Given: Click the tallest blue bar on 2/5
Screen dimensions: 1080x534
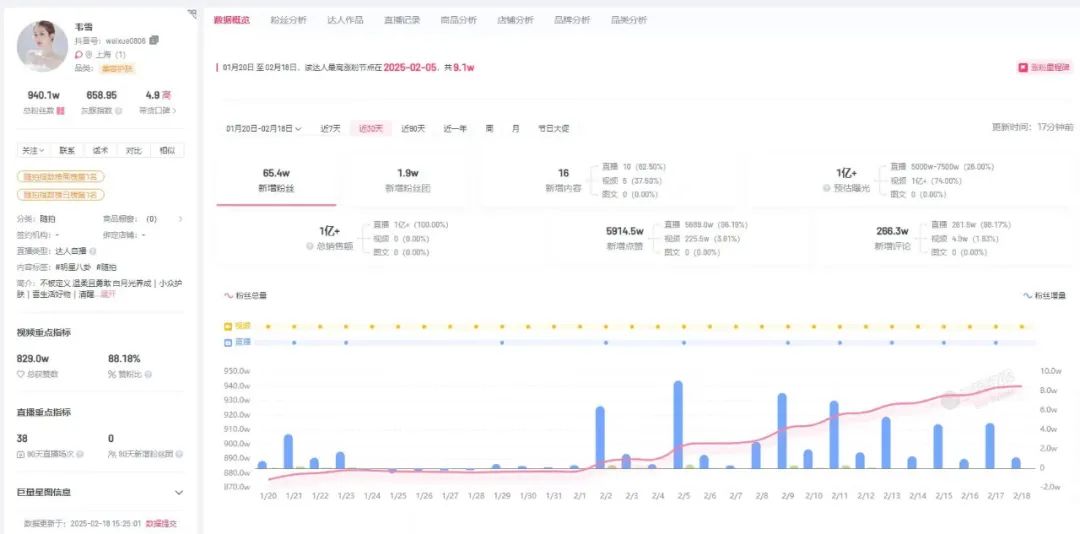Looking at the screenshot, I should click(678, 424).
